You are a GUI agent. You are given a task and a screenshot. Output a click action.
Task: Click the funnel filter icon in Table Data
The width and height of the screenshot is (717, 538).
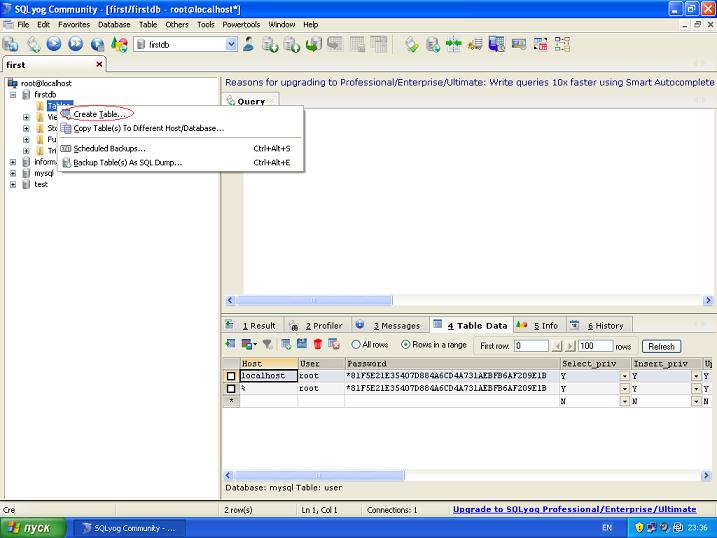(268, 344)
